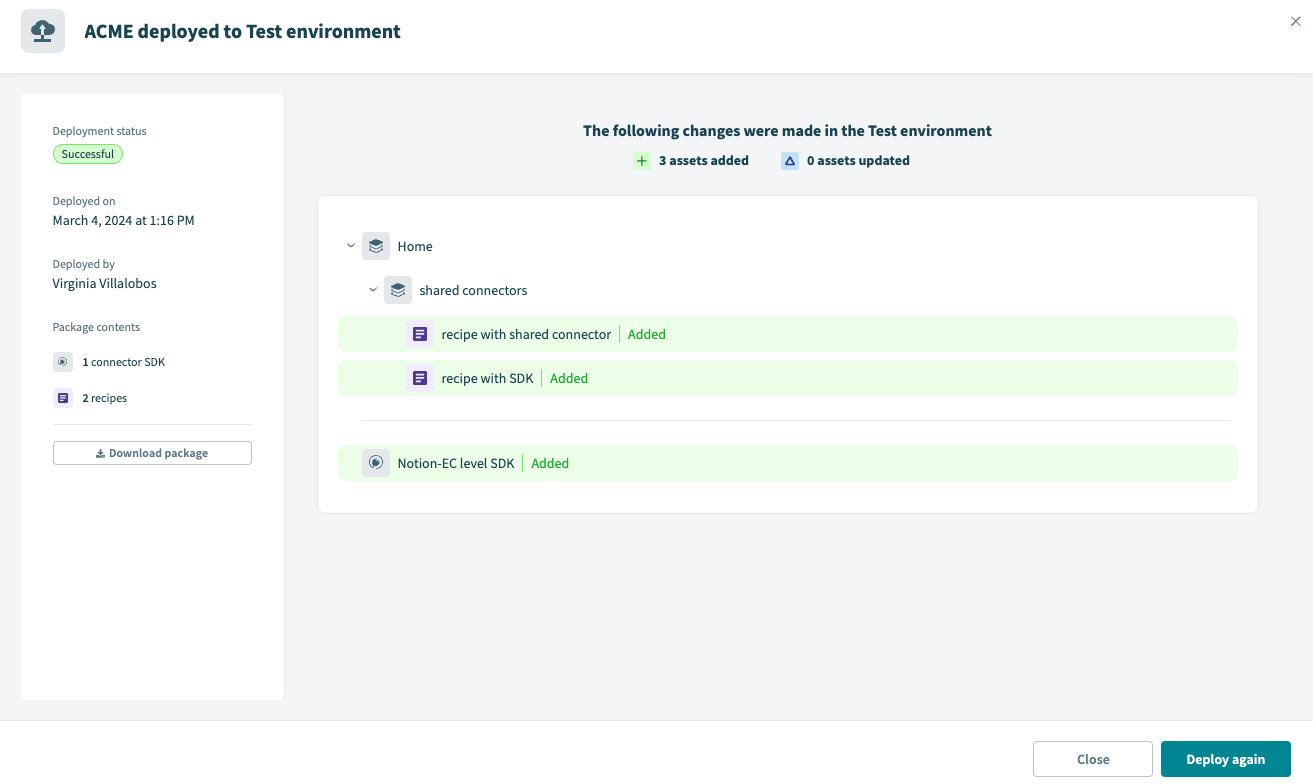The width and height of the screenshot is (1313, 784).
Task: Click the green plus assets added icon
Action: (642, 160)
